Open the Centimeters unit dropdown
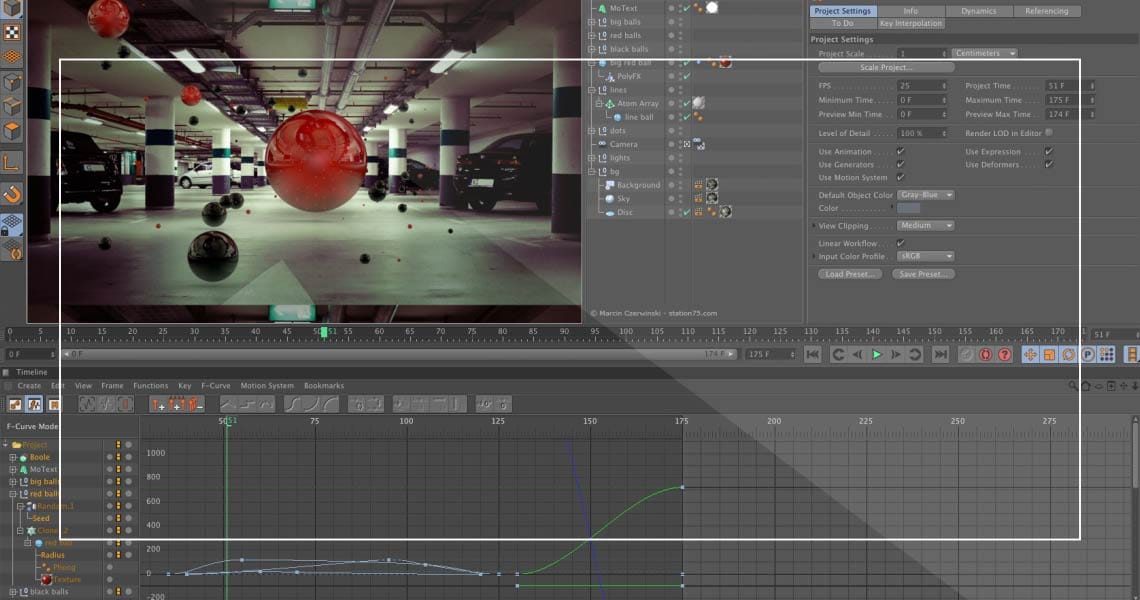Viewport: 1140px width, 600px height. tap(984, 53)
